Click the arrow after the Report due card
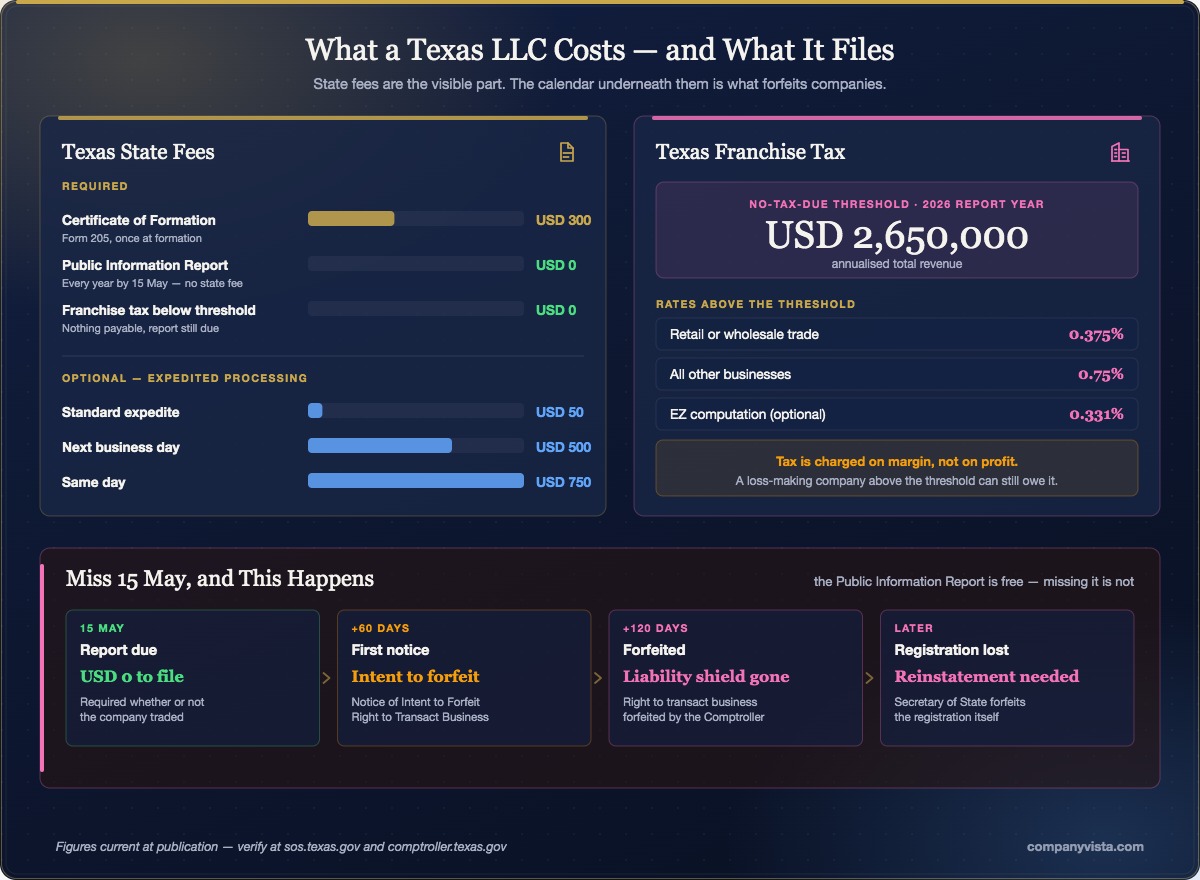The width and height of the screenshot is (1200, 880). (327, 678)
